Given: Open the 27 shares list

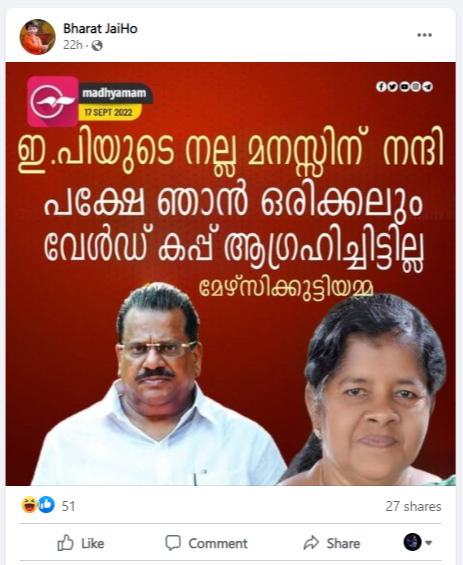Looking at the screenshot, I should [x=413, y=506].
